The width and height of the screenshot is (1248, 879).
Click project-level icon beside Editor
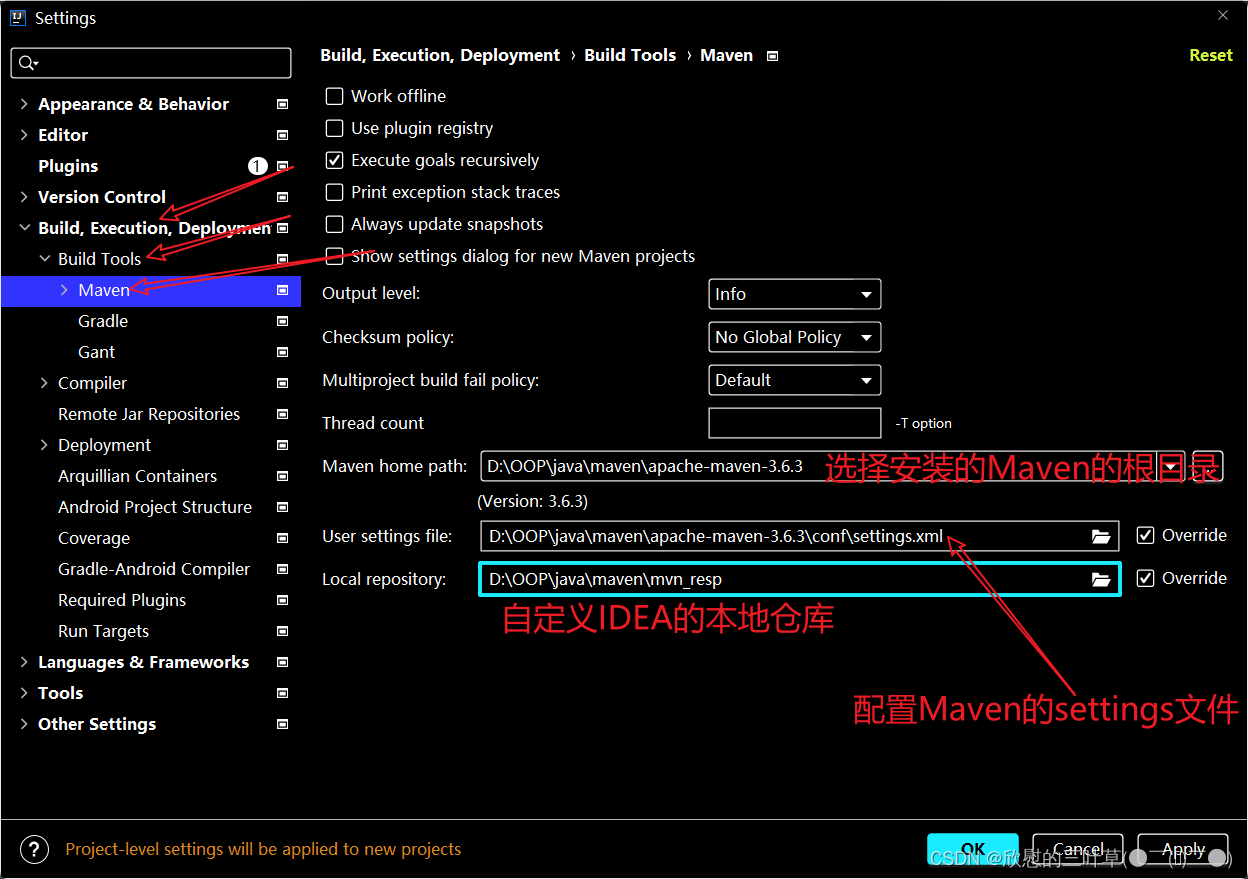click(x=283, y=135)
